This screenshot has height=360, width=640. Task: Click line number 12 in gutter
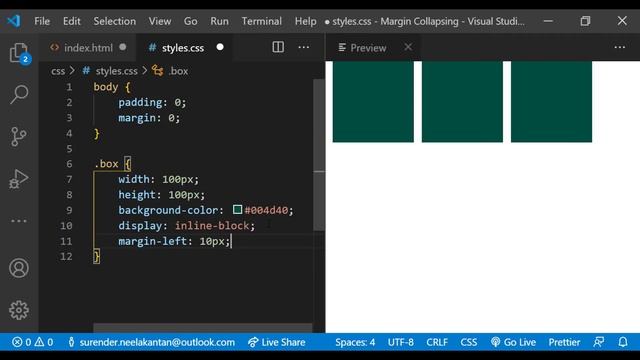66,256
